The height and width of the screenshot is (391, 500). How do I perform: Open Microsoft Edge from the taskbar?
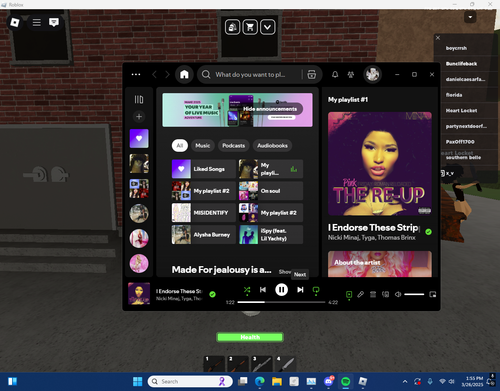coord(260,381)
